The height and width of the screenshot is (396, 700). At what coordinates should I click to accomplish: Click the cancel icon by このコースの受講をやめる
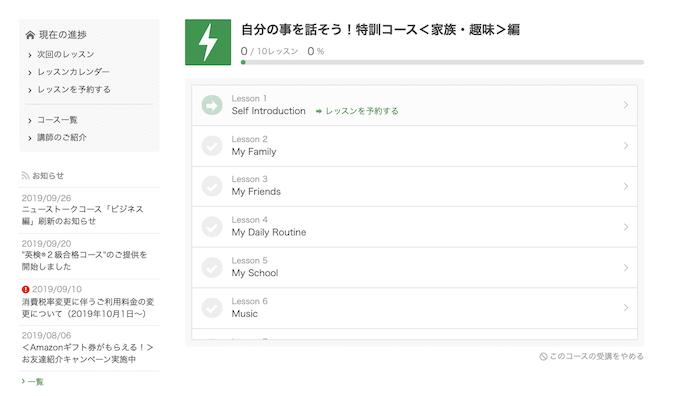click(x=543, y=356)
